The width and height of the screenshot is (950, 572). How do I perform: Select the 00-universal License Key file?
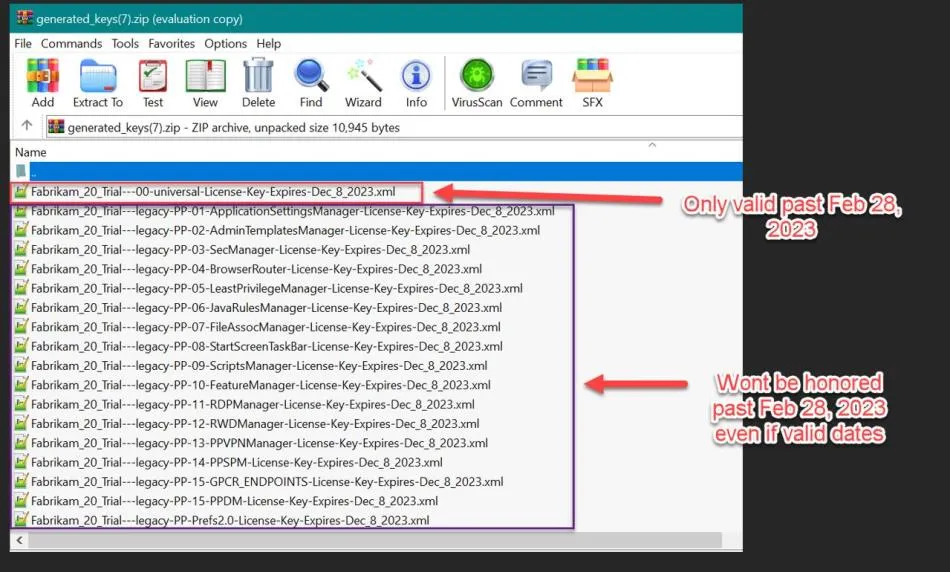tap(212, 191)
